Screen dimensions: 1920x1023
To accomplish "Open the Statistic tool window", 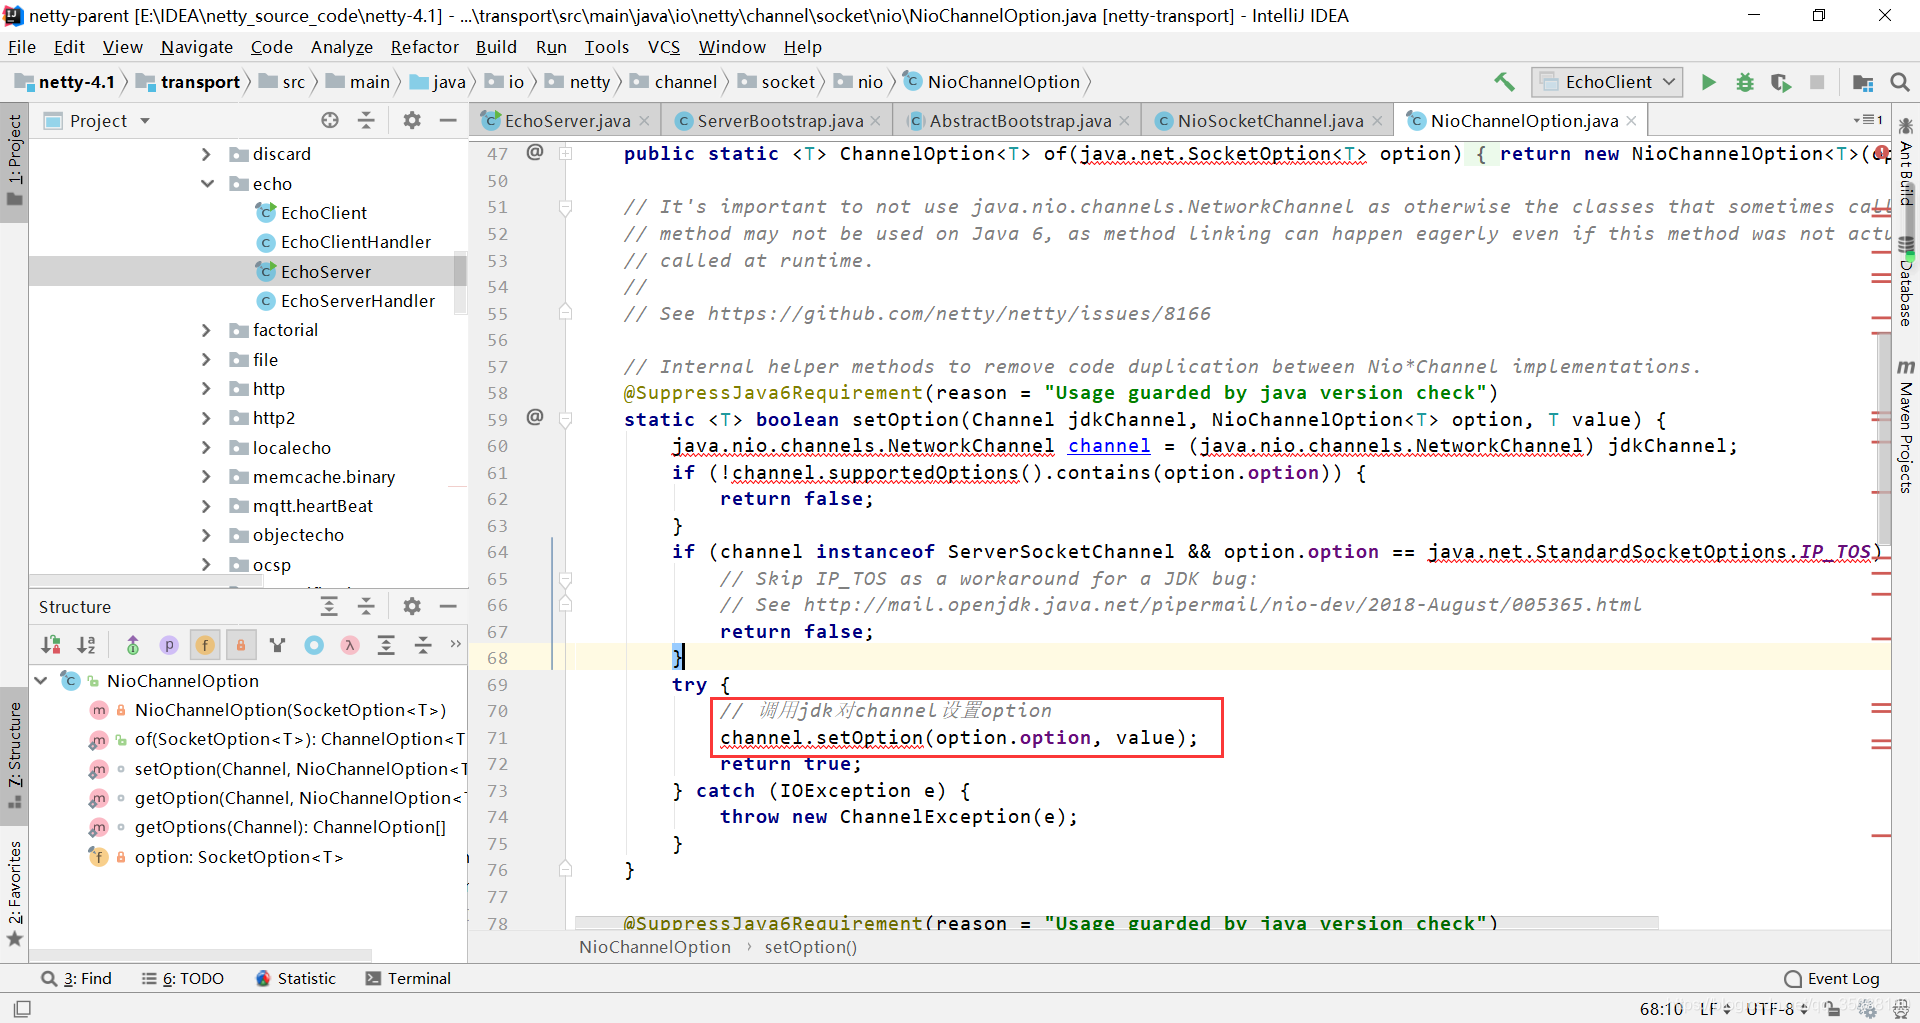I will pyautogui.click(x=296, y=979).
